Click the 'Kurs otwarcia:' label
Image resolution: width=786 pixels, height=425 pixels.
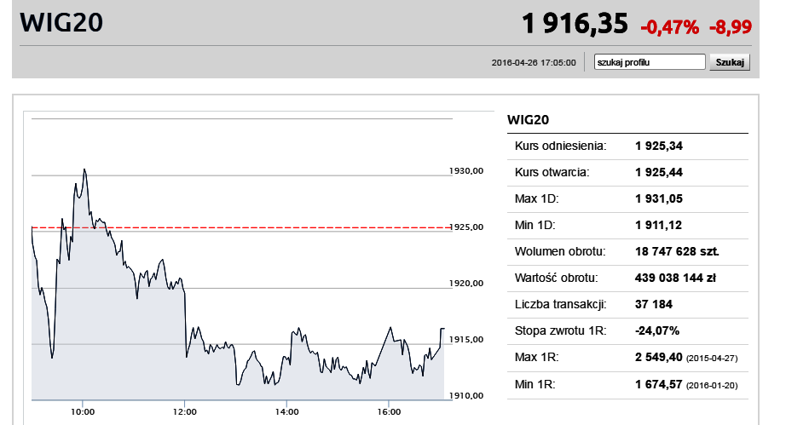tap(552, 172)
